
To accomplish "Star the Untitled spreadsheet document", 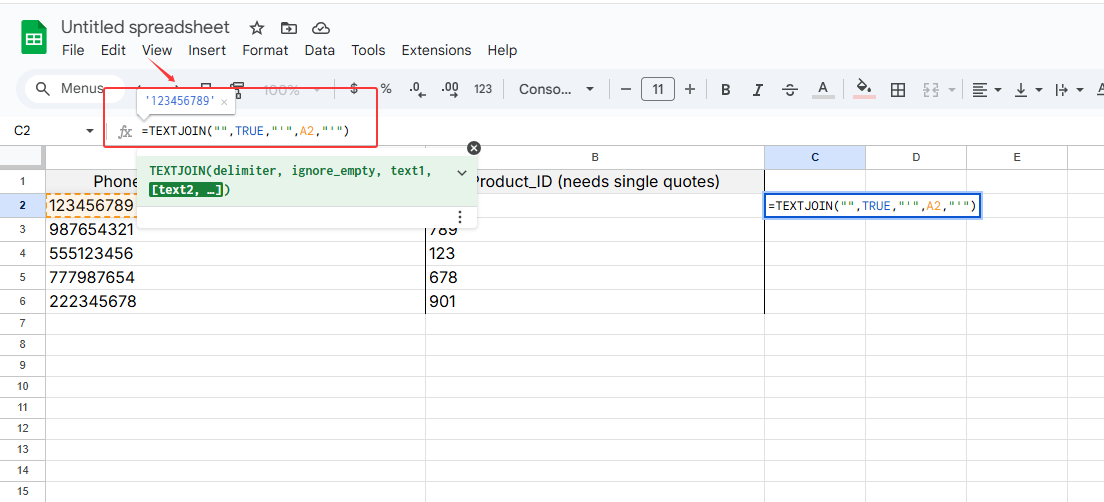I will pyautogui.click(x=257, y=28).
